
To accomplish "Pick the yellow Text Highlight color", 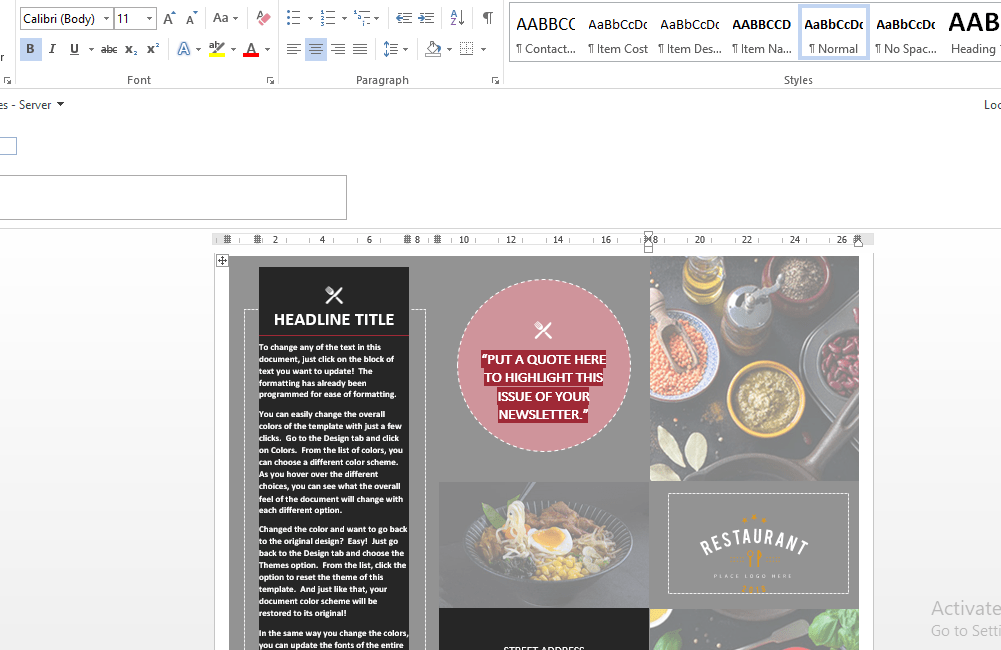I will (216, 48).
